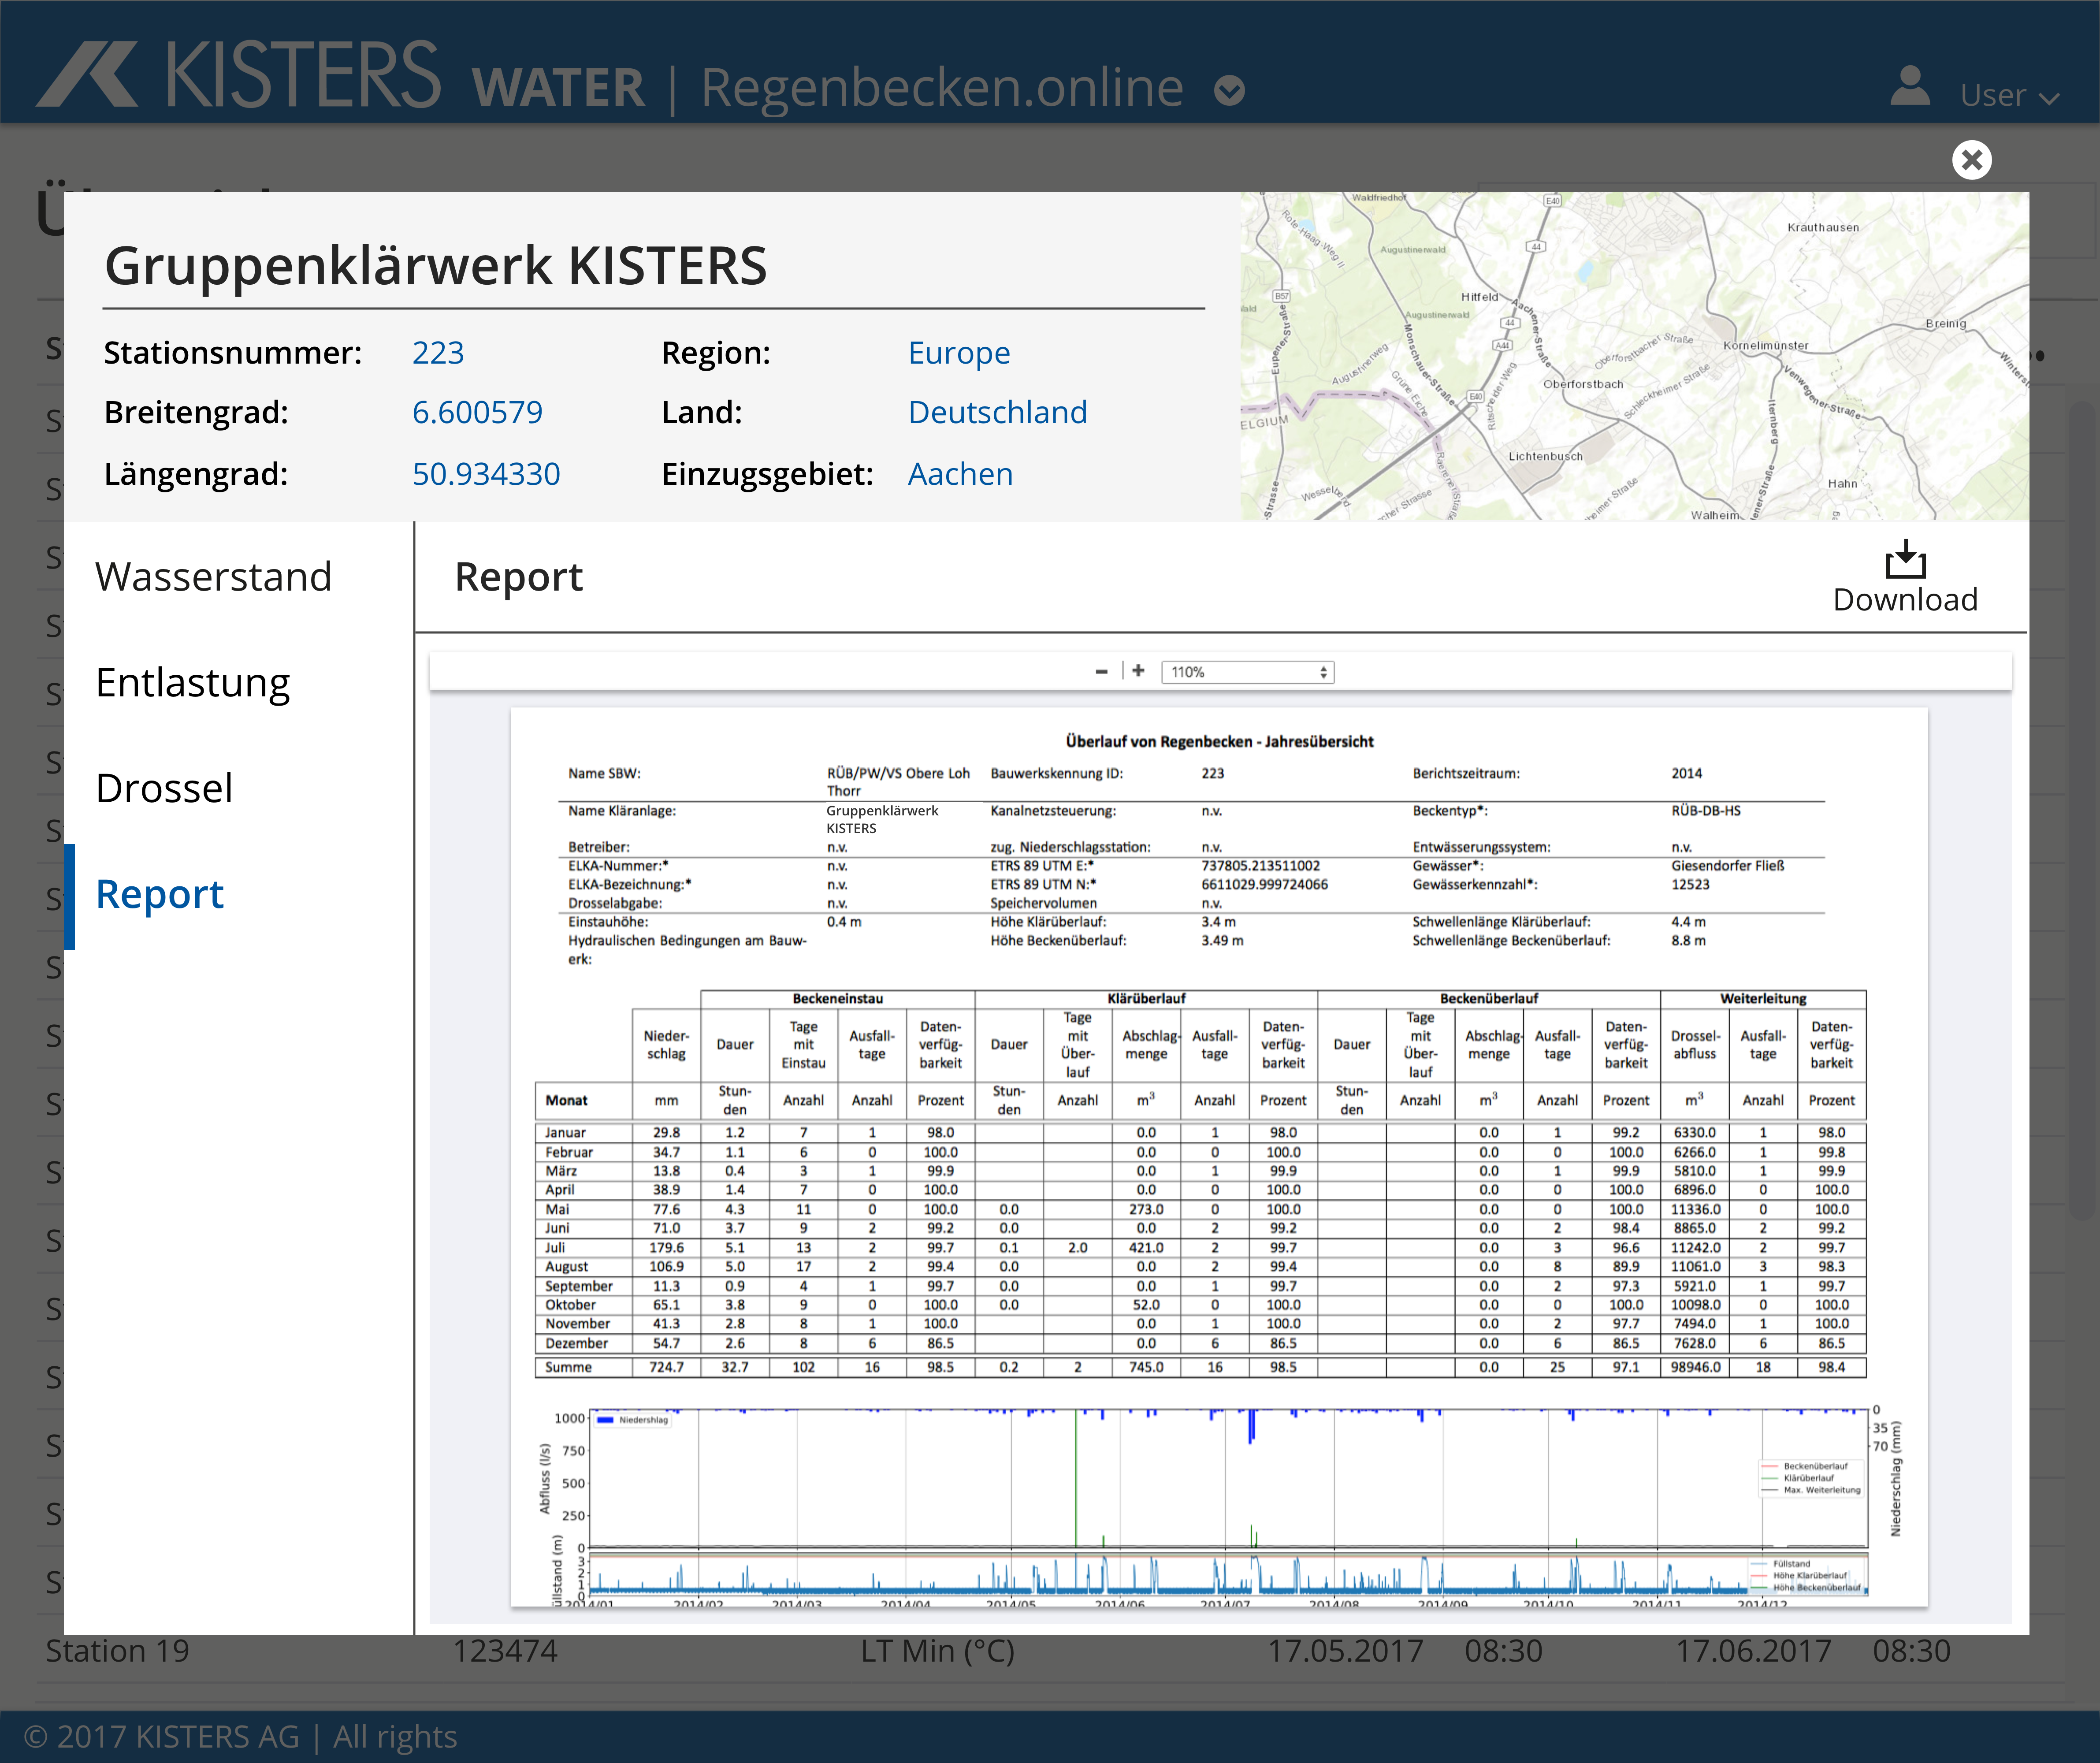Expand the Regegenbecken.online app switcher chevron
The width and height of the screenshot is (2100, 1763).
point(1229,91)
